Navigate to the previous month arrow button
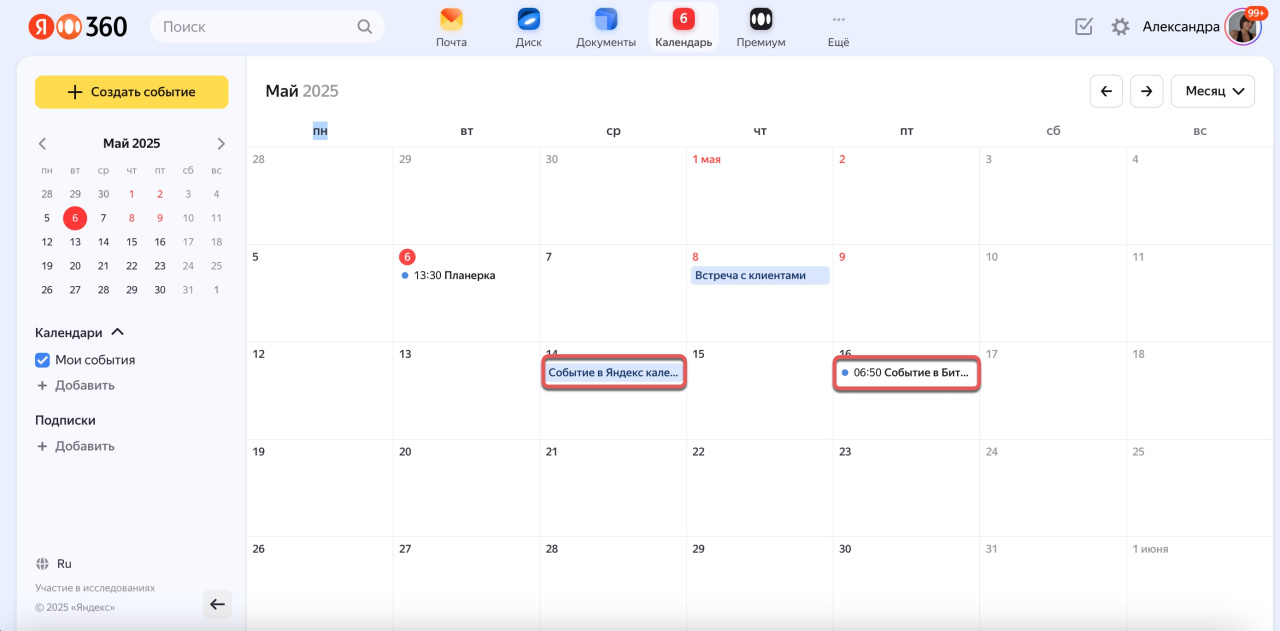The width and height of the screenshot is (1280, 631). pos(1106,91)
